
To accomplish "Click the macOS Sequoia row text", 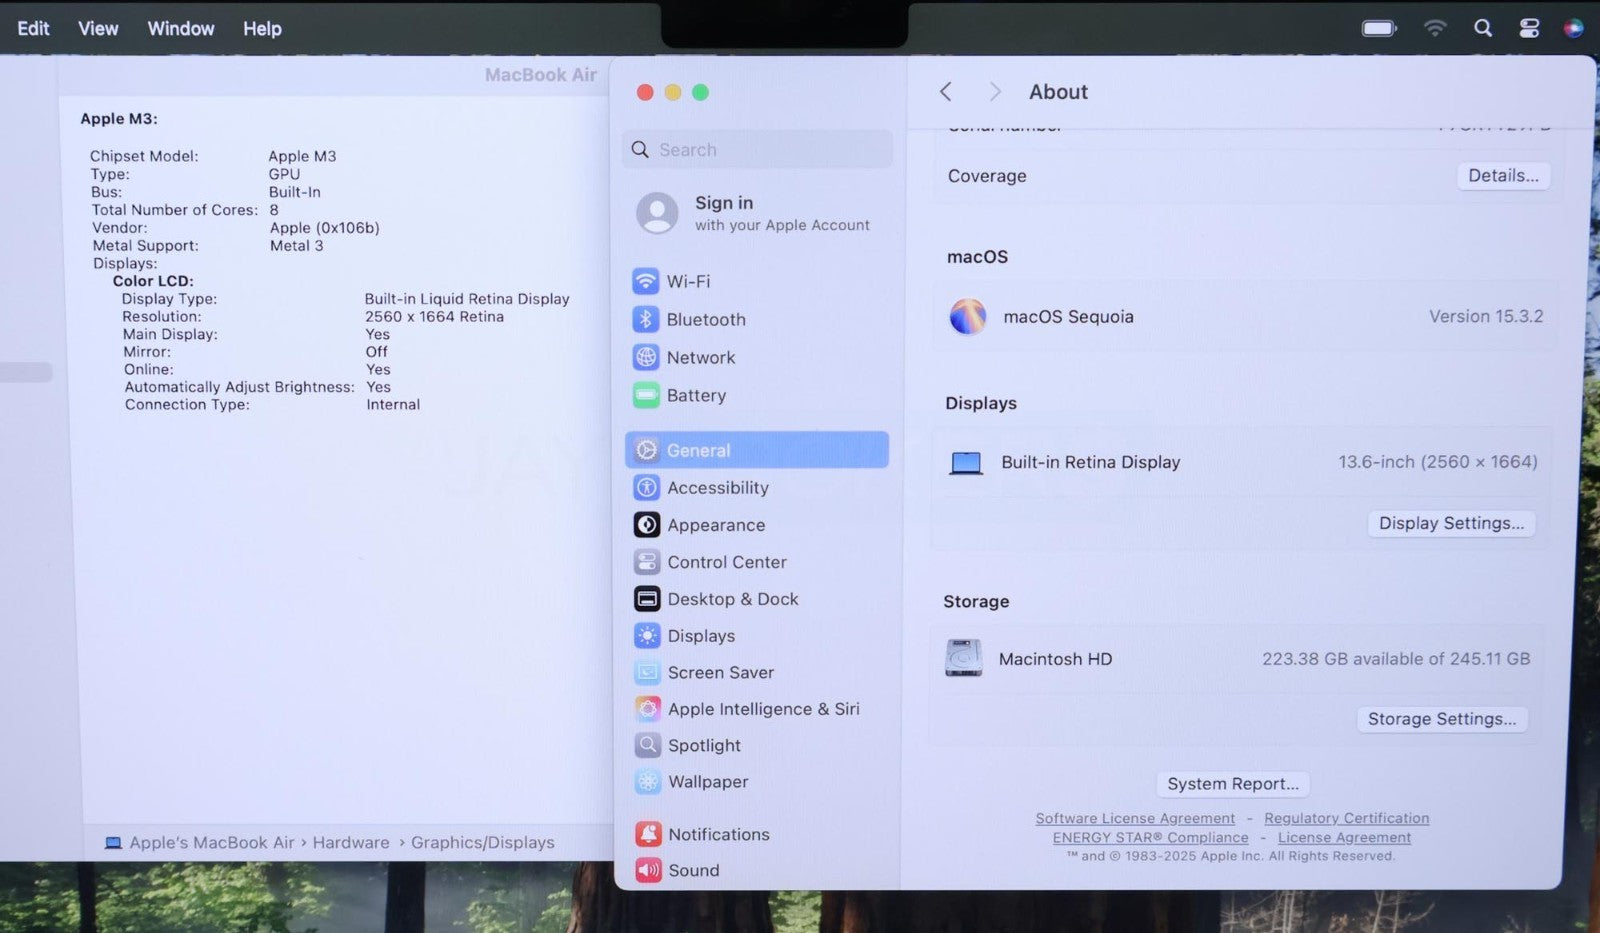I will pyautogui.click(x=1068, y=317).
